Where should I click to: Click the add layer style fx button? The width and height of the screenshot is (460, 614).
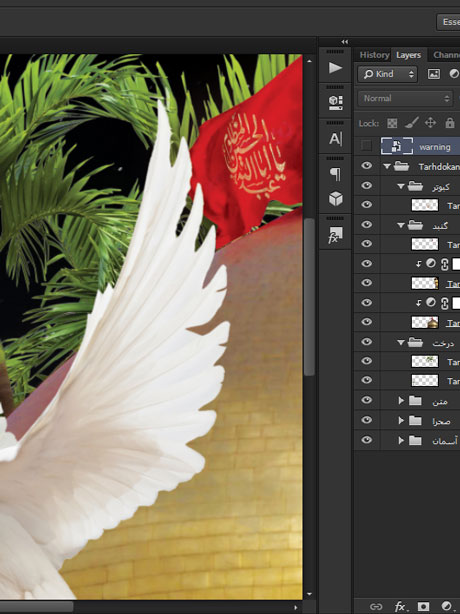(x=400, y=607)
